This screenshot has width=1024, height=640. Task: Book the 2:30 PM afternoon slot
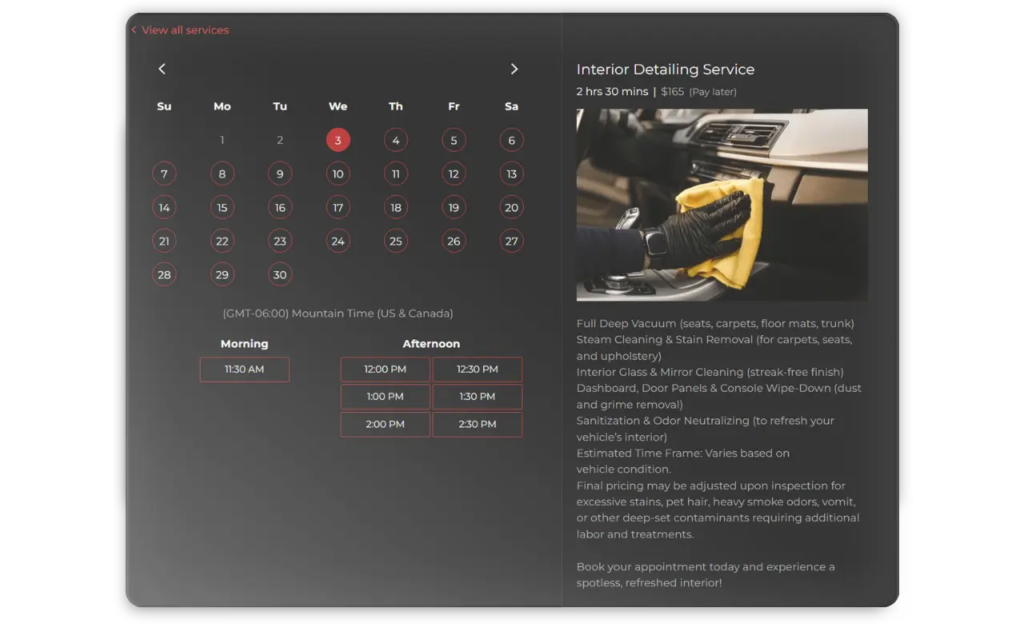(x=477, y=424)
